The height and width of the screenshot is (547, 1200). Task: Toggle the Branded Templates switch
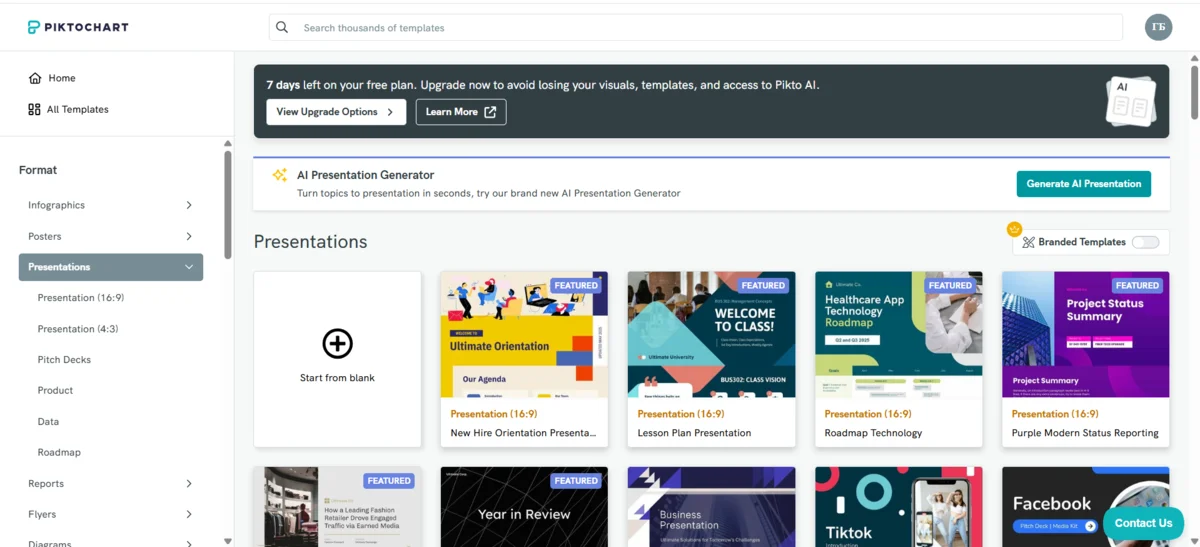[x=1145, y=242]
